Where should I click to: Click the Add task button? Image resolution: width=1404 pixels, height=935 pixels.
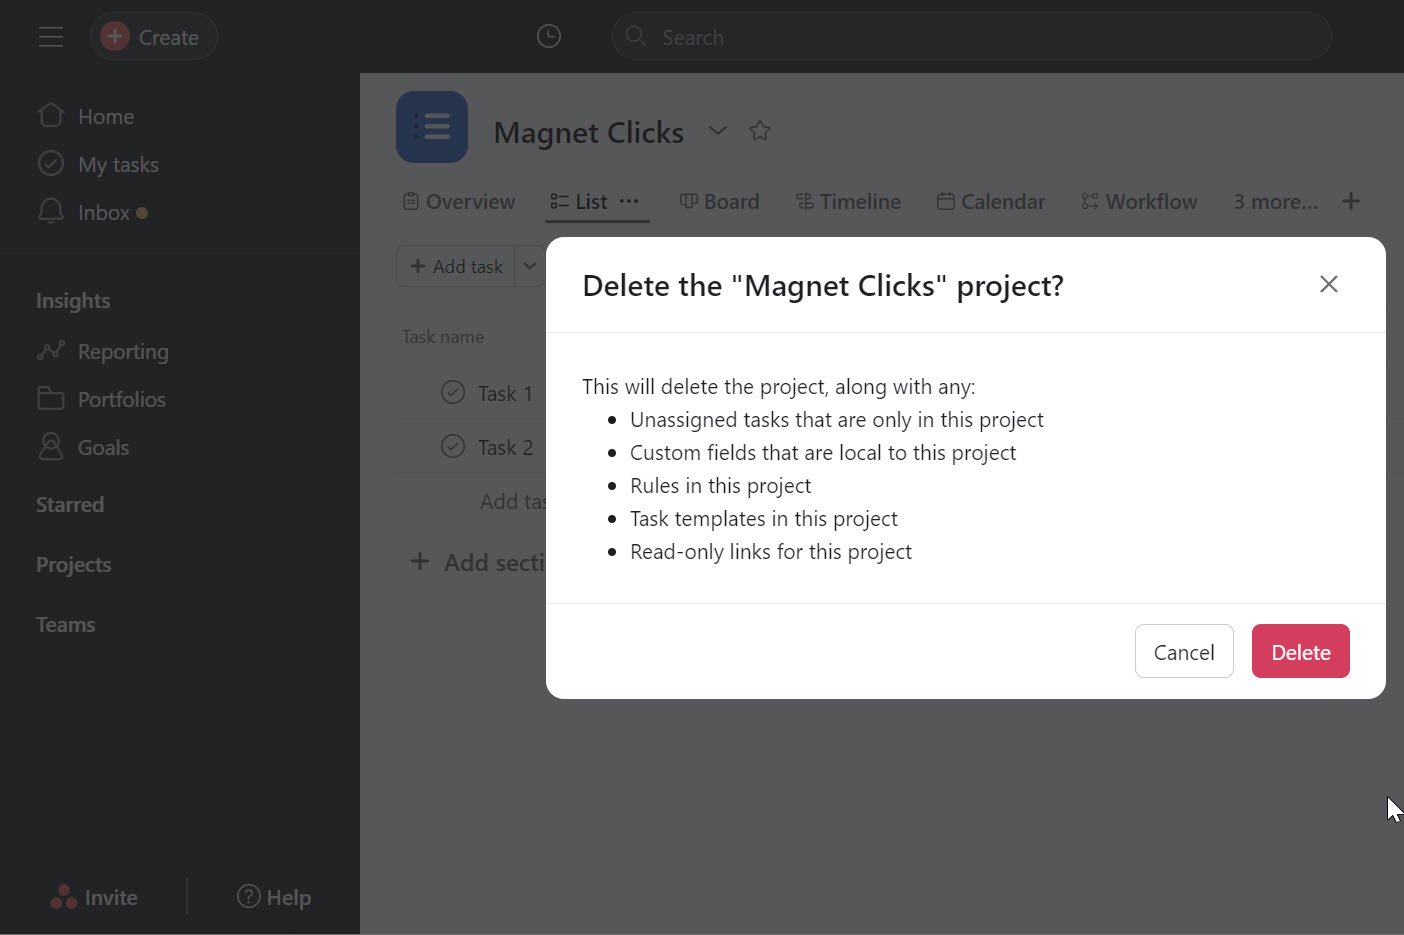point(456,266)
